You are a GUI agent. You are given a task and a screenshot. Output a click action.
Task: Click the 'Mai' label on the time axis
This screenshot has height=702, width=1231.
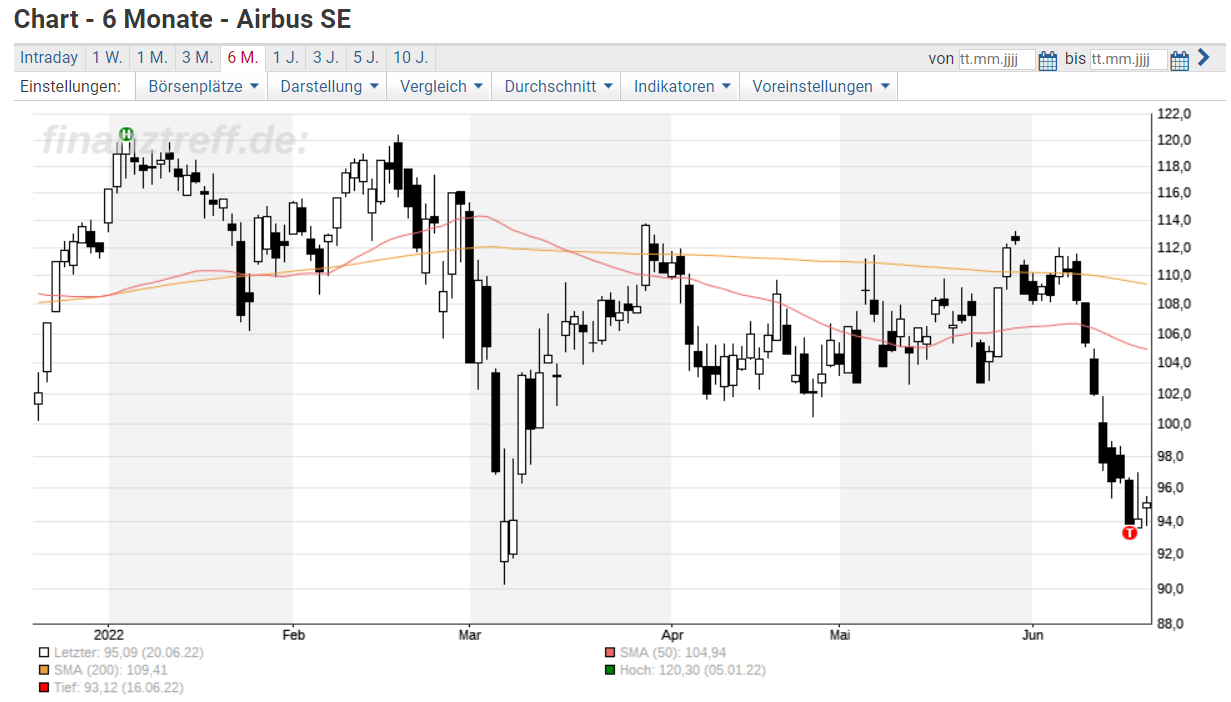click(840, 634)
